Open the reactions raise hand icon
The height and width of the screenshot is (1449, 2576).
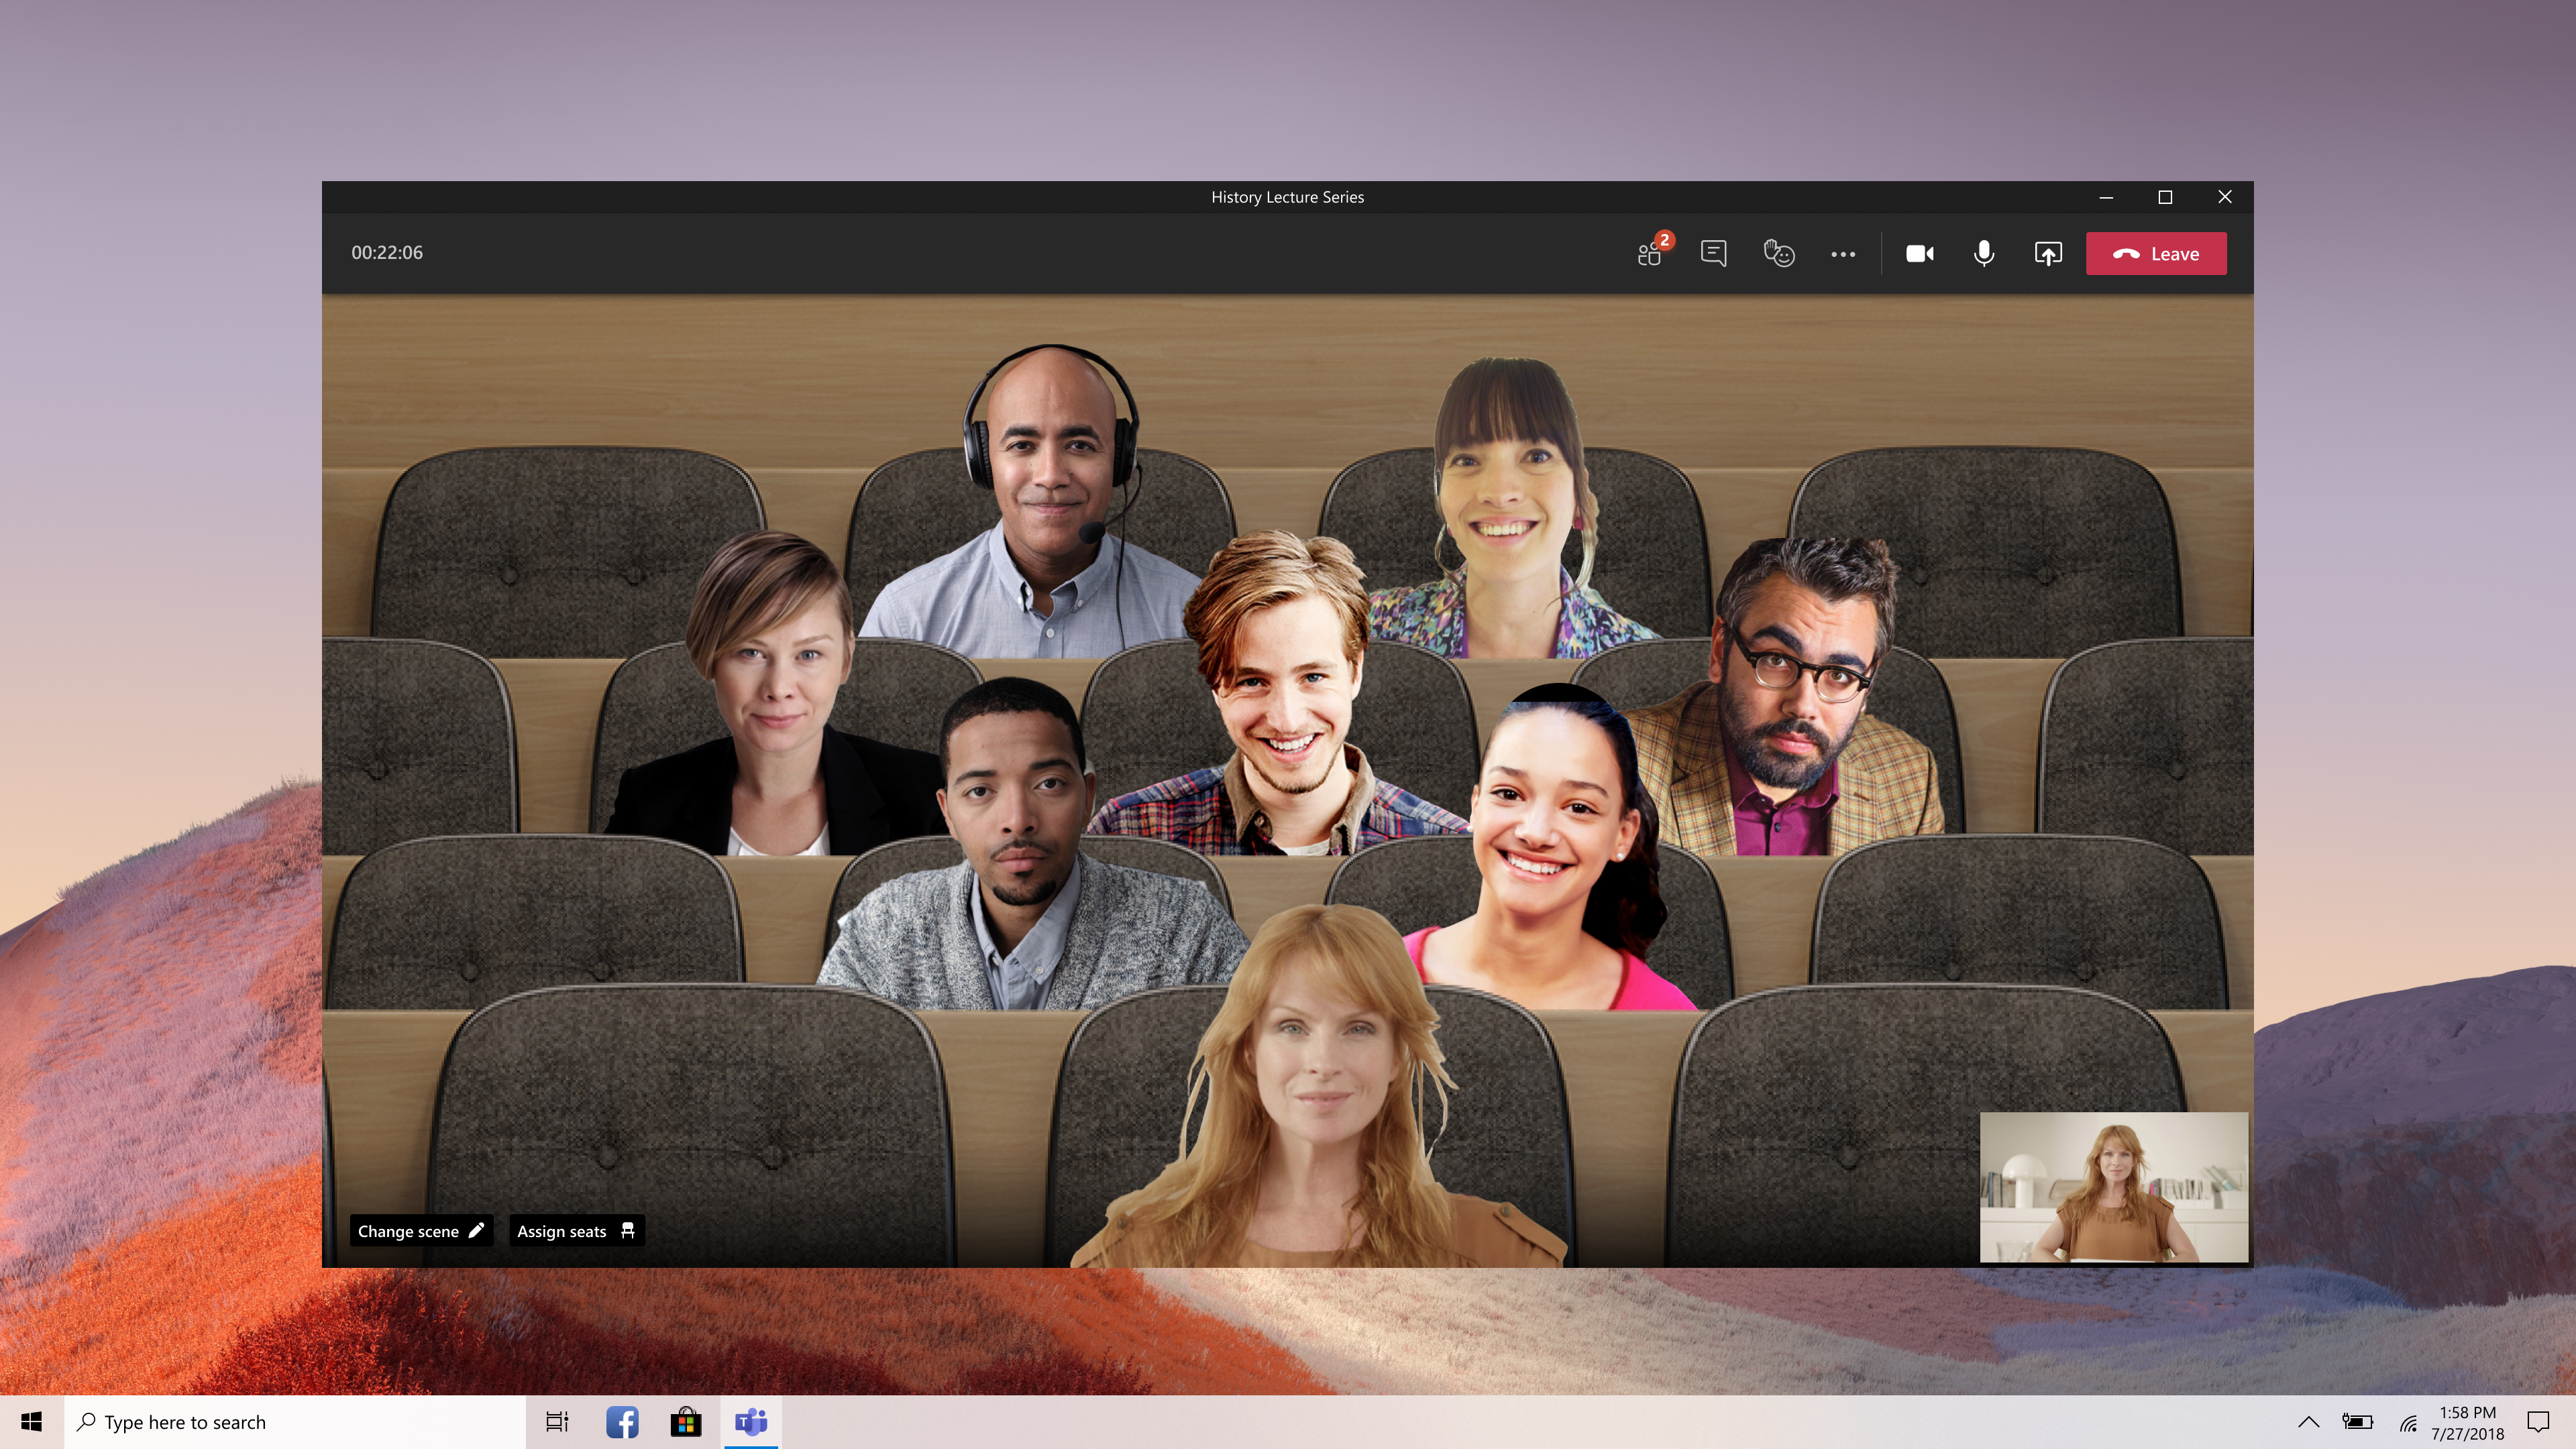tap(1778, 254)
